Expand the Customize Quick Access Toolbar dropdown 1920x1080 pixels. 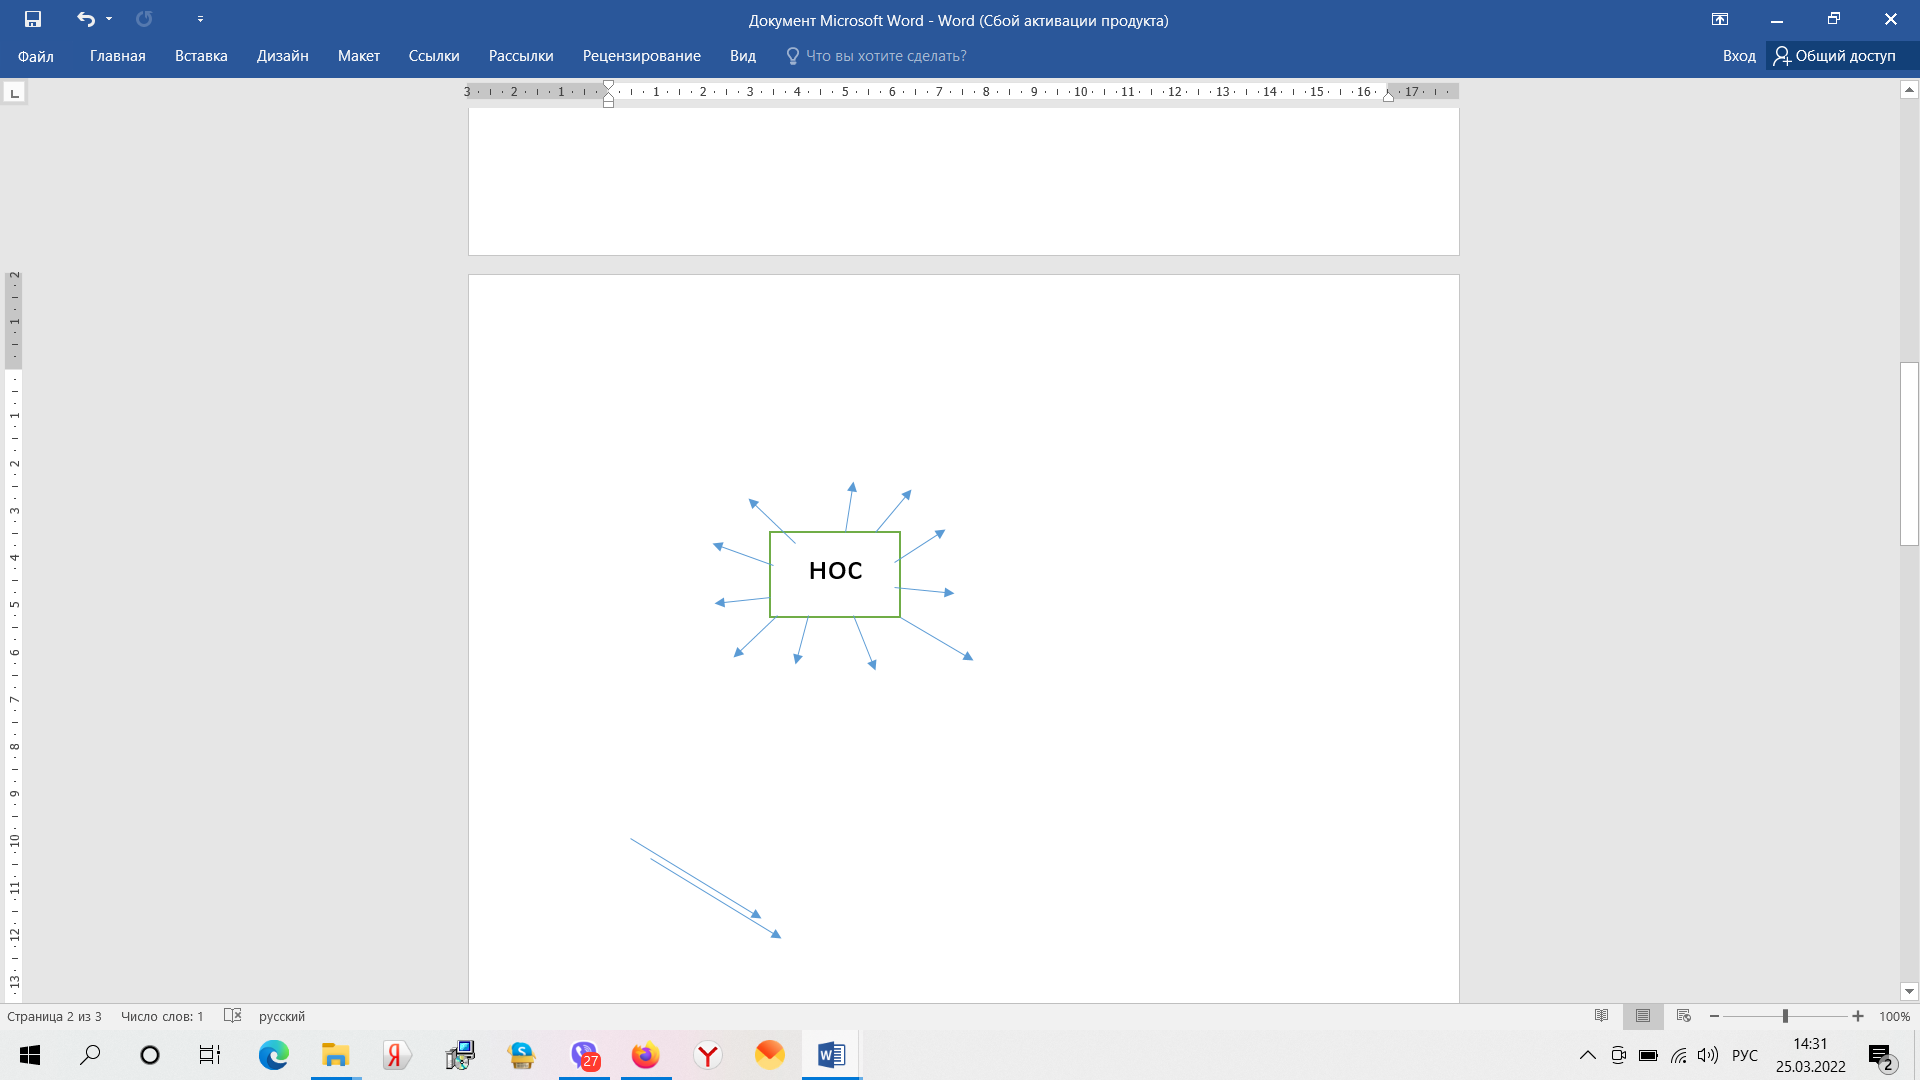click(200, 19)
